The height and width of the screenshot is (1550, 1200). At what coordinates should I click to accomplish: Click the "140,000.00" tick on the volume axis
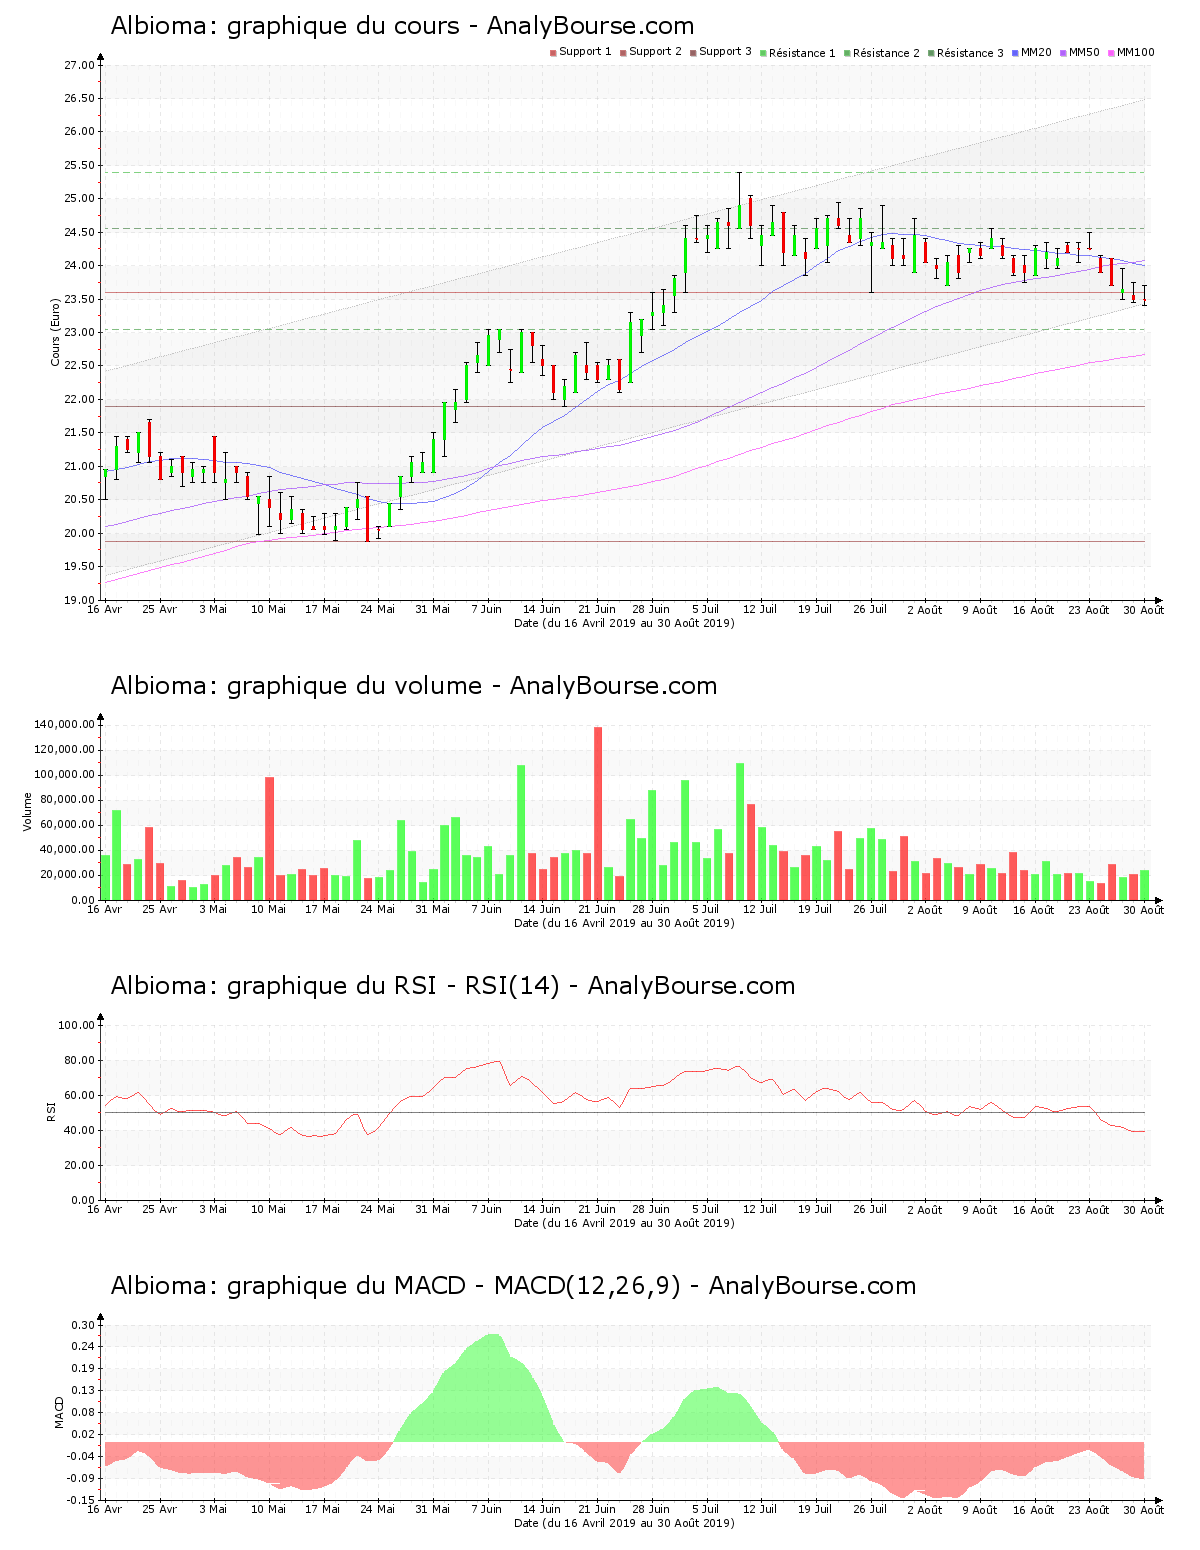click(64, 724)
